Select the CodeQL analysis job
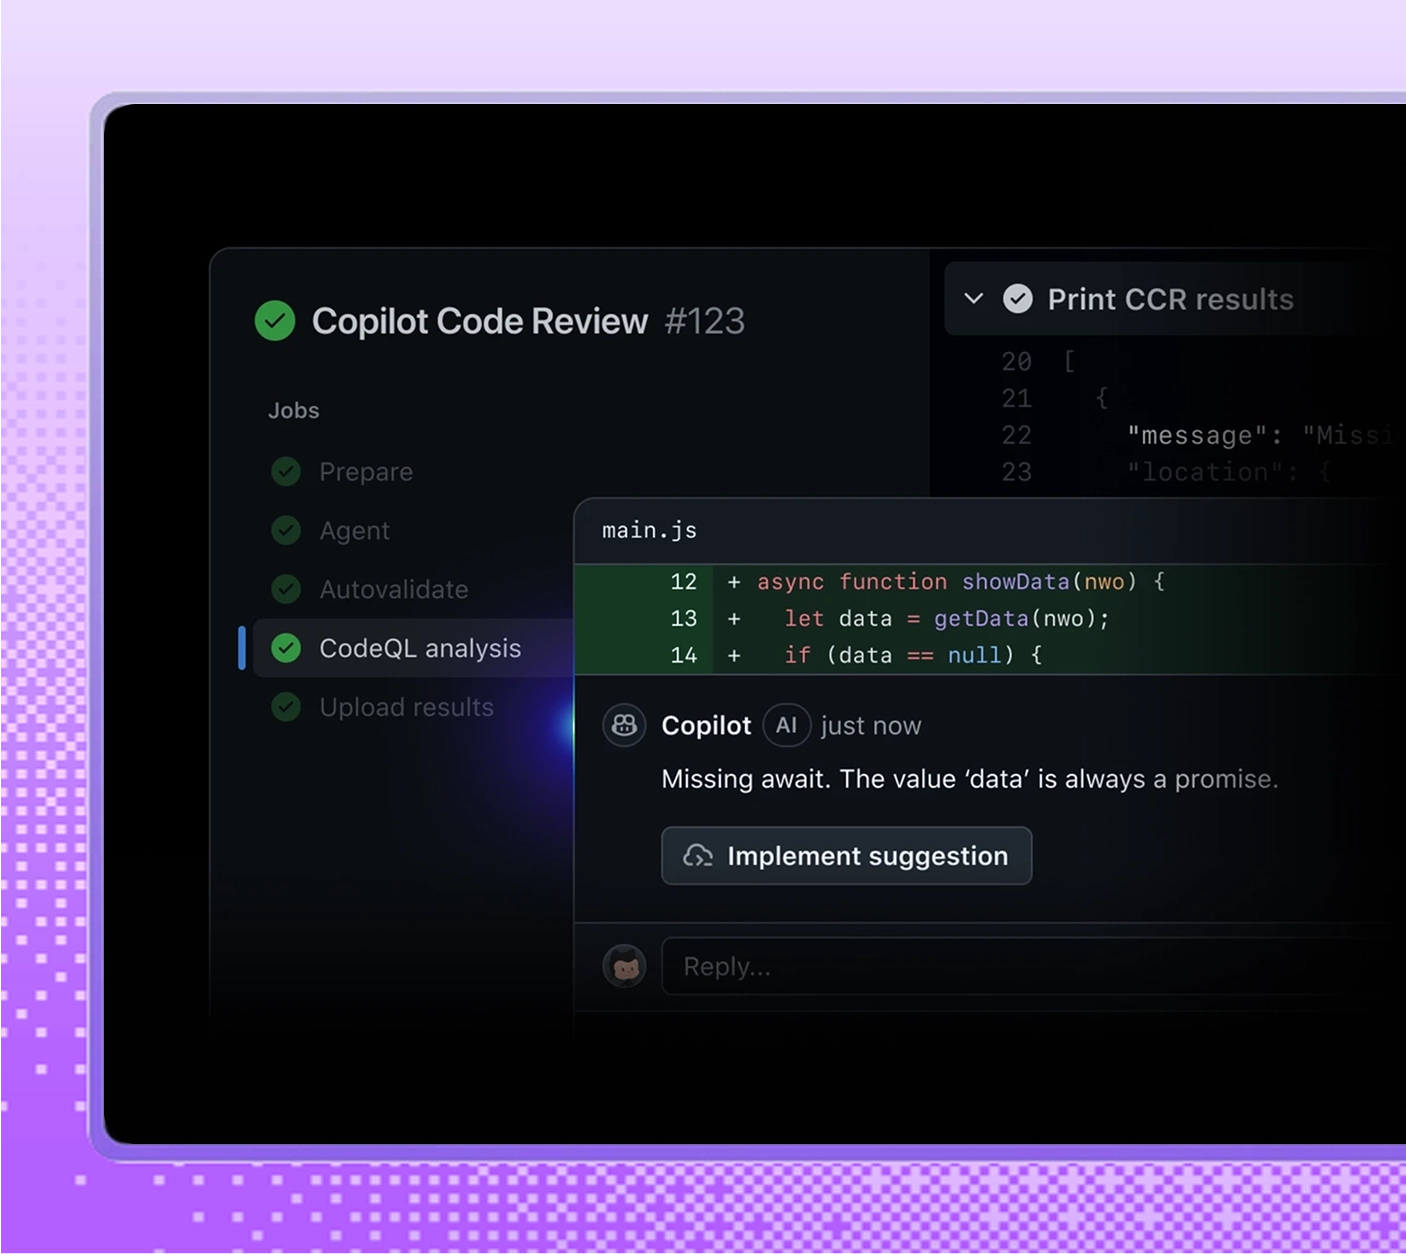 414,648
